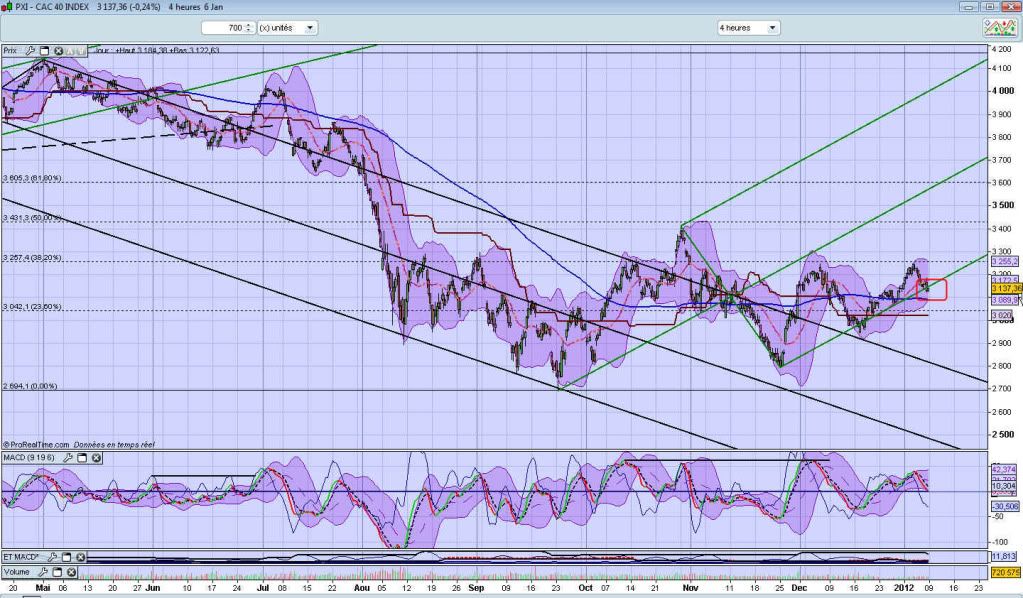Open Volume panel settings wrench
This screenshot has height=598, width=1023.
42,574
